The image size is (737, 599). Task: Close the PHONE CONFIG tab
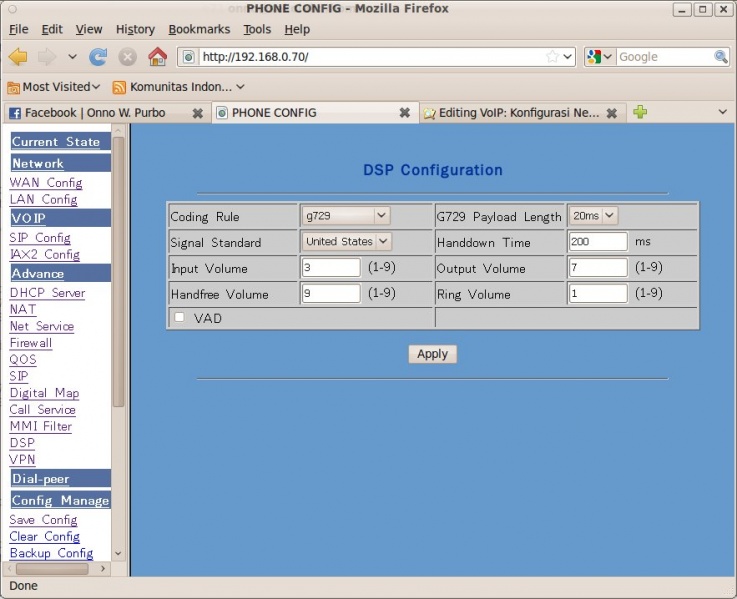404,113
